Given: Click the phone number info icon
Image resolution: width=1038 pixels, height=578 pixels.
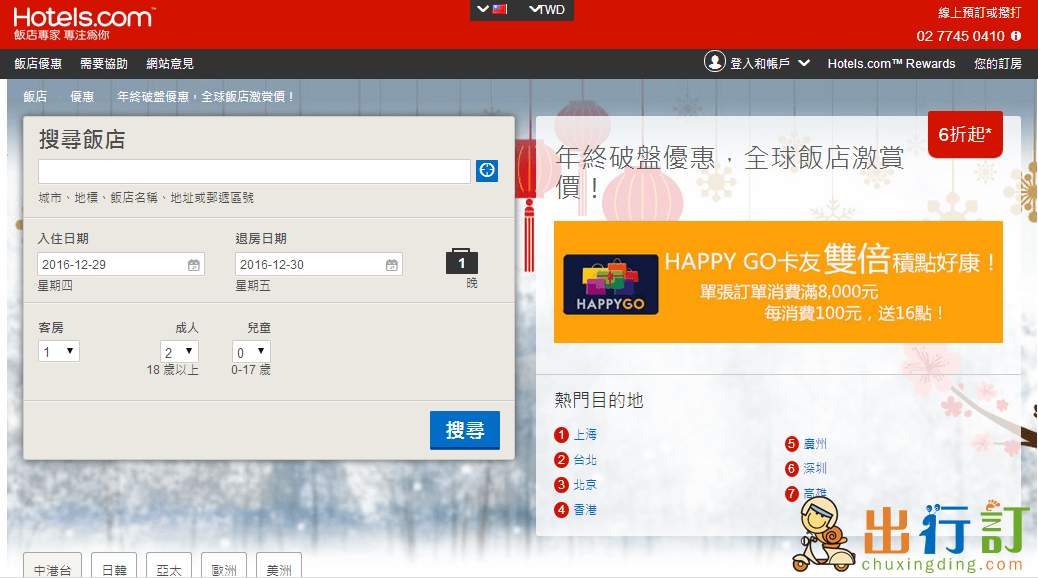Looking at the screenshot, I should pos(1015,36).
